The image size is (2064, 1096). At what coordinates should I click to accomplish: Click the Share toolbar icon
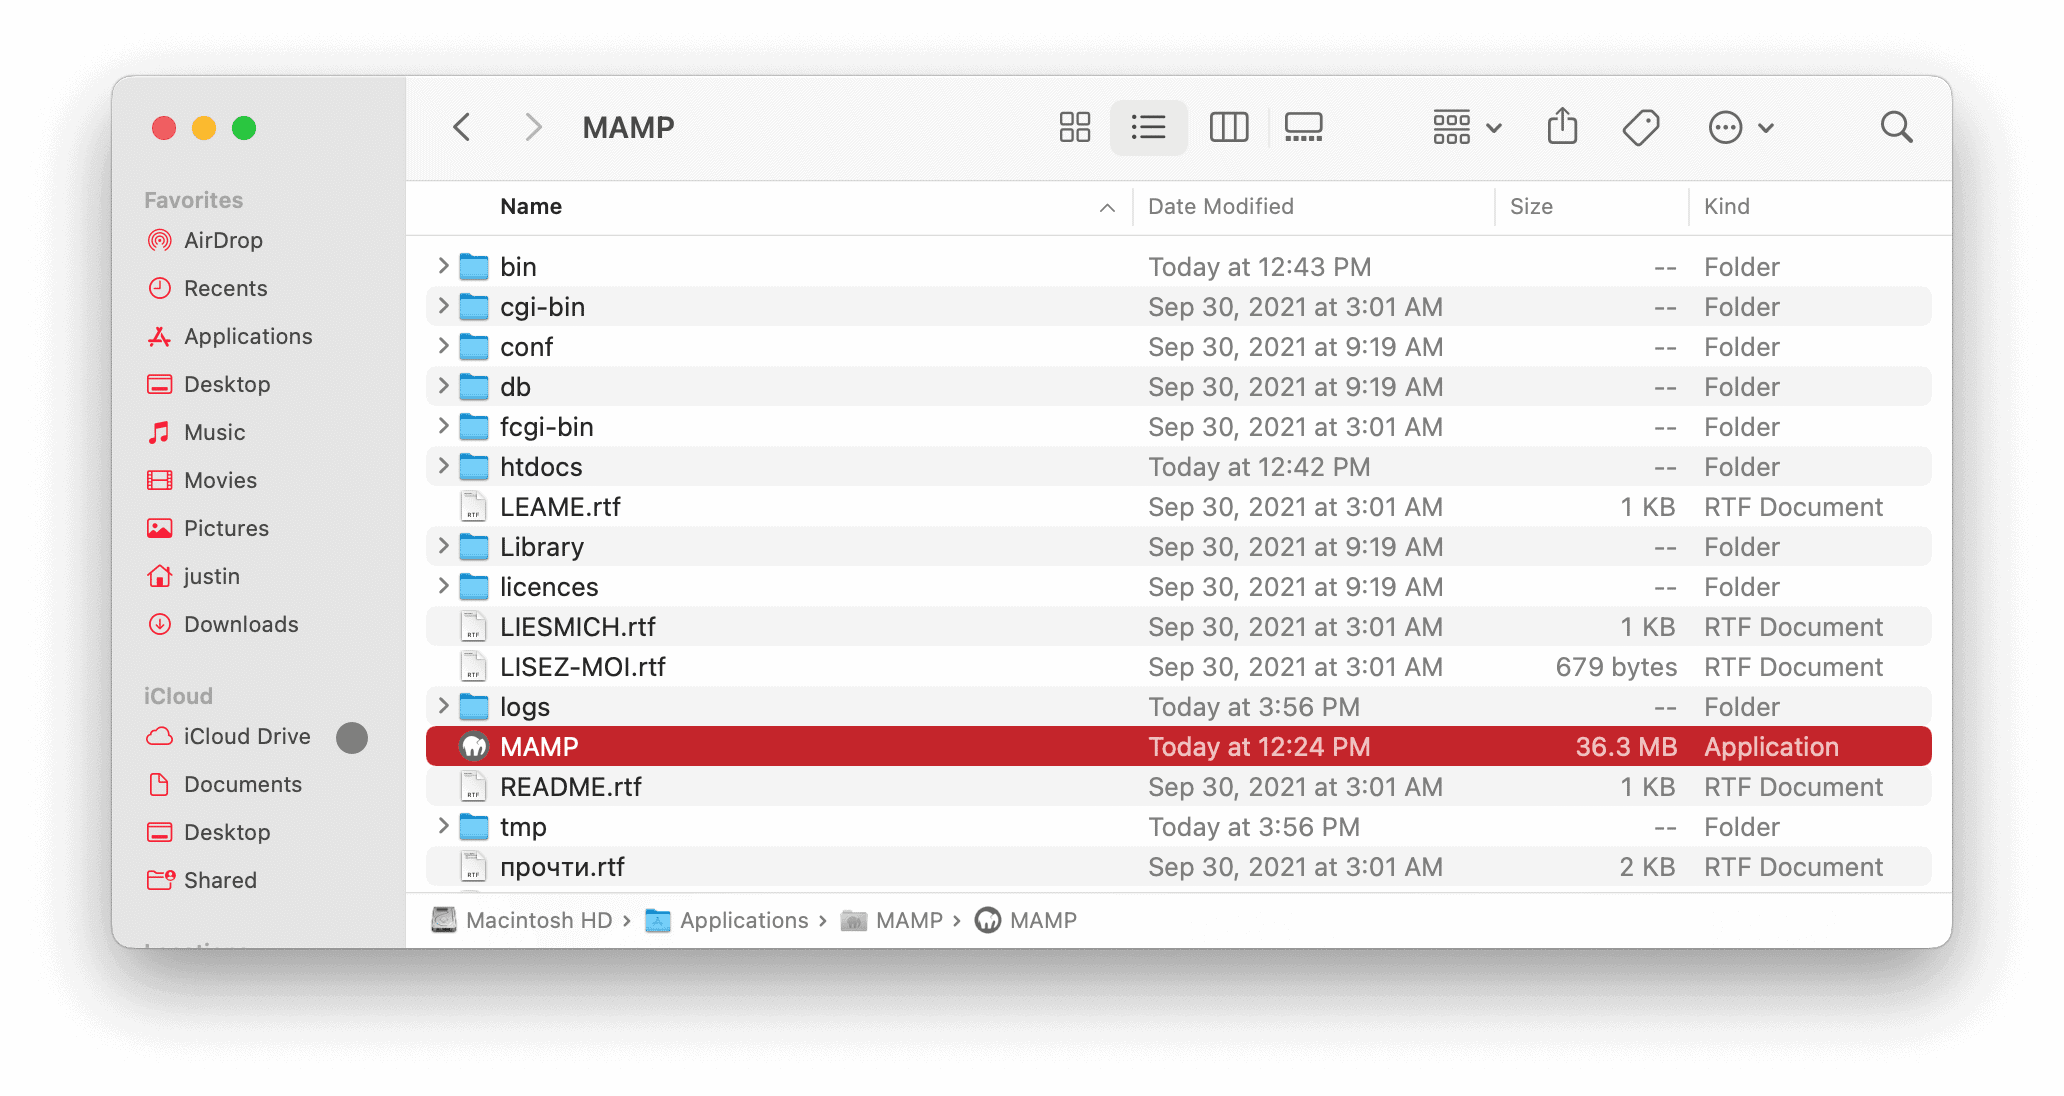(1562, 127)
